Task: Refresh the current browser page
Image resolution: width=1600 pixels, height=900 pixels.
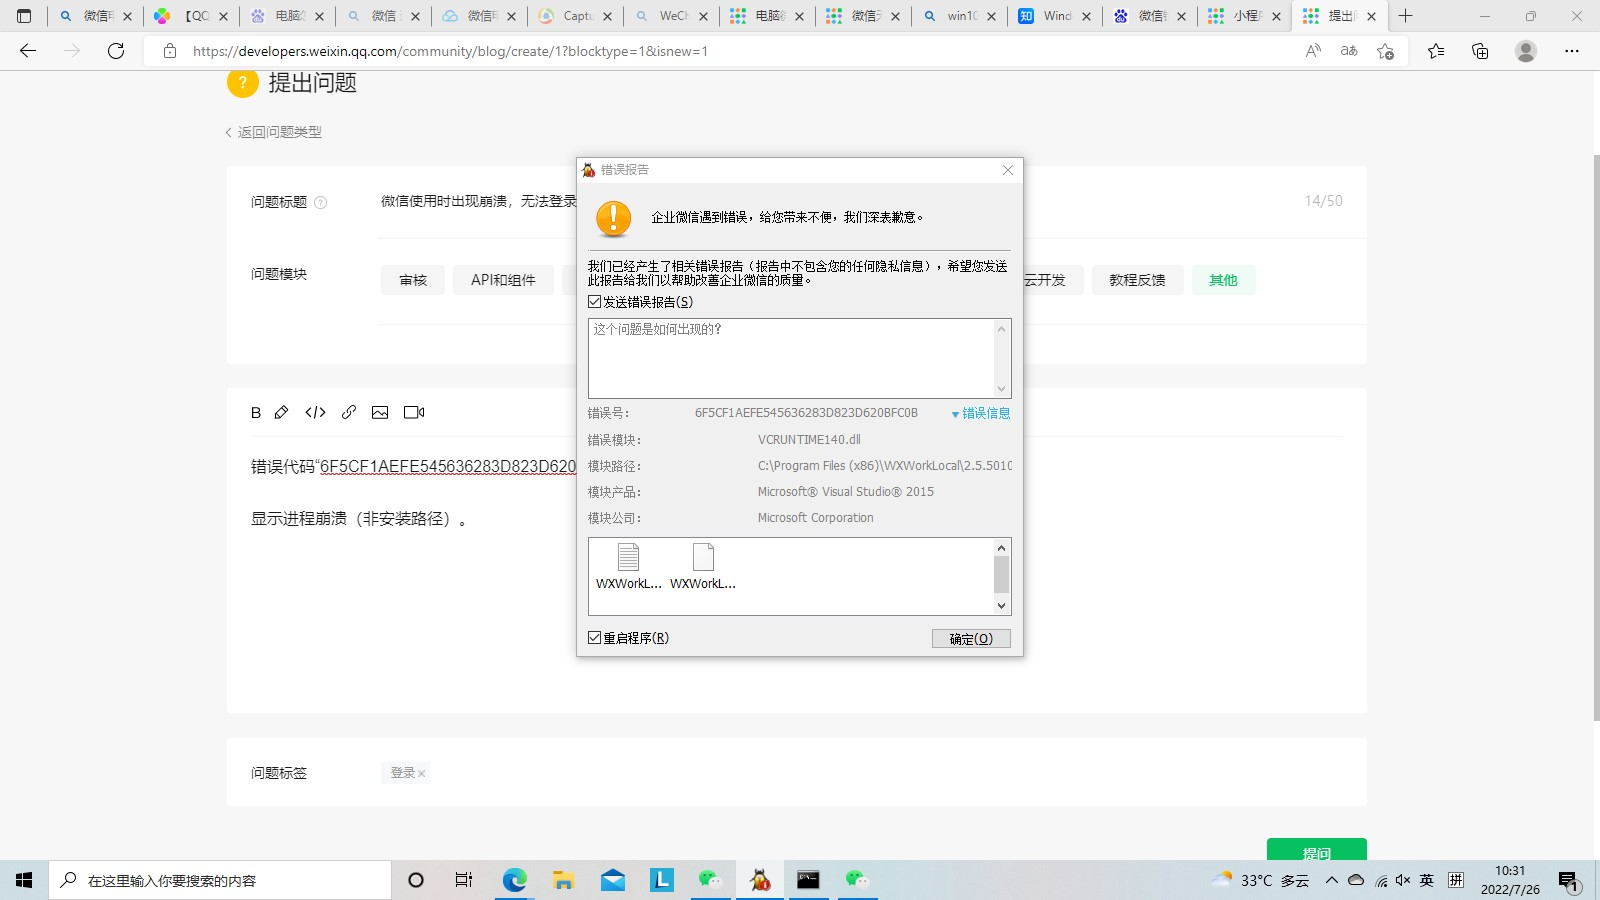Action: coord(116,51)
